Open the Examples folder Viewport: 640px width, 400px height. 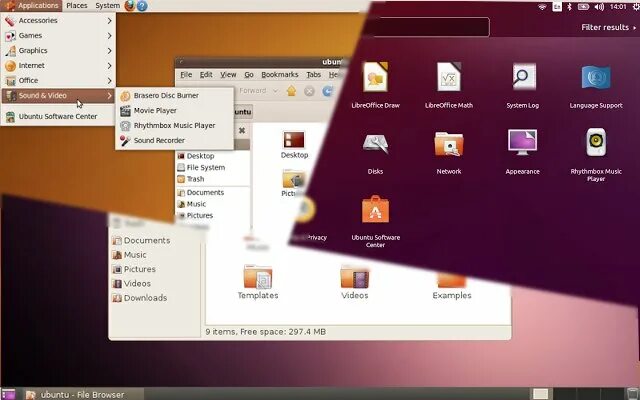452,288
